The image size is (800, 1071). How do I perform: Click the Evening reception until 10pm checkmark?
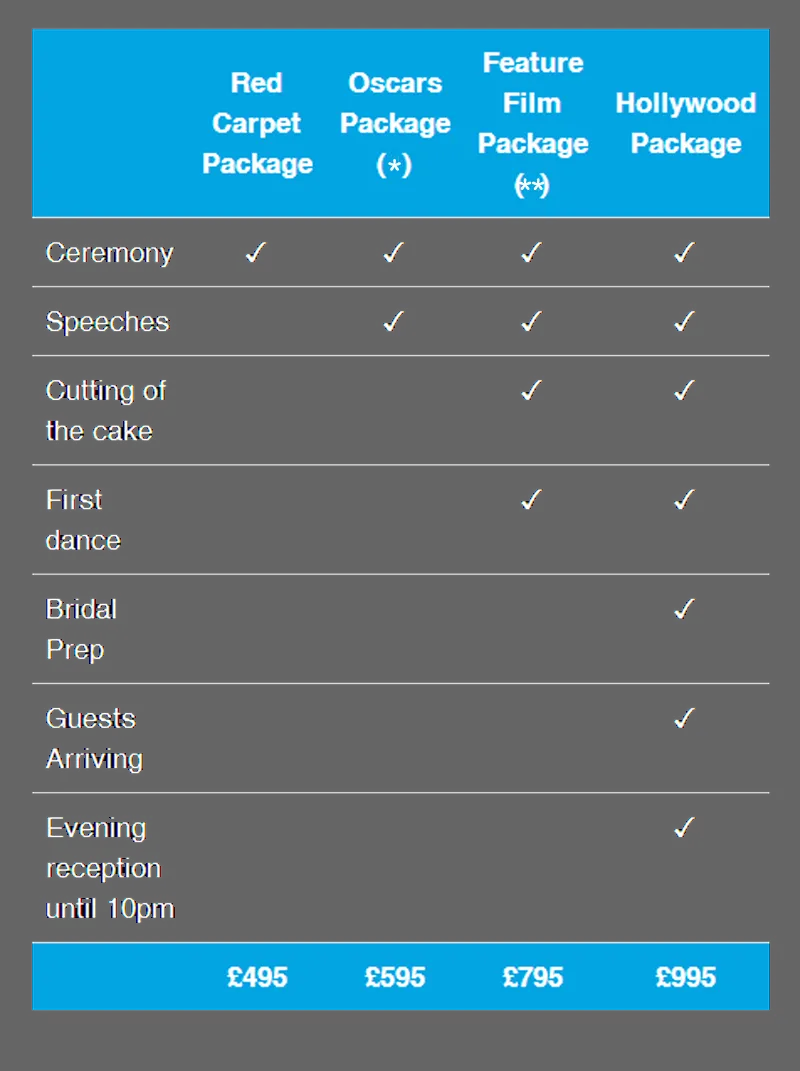pos(685,827)
